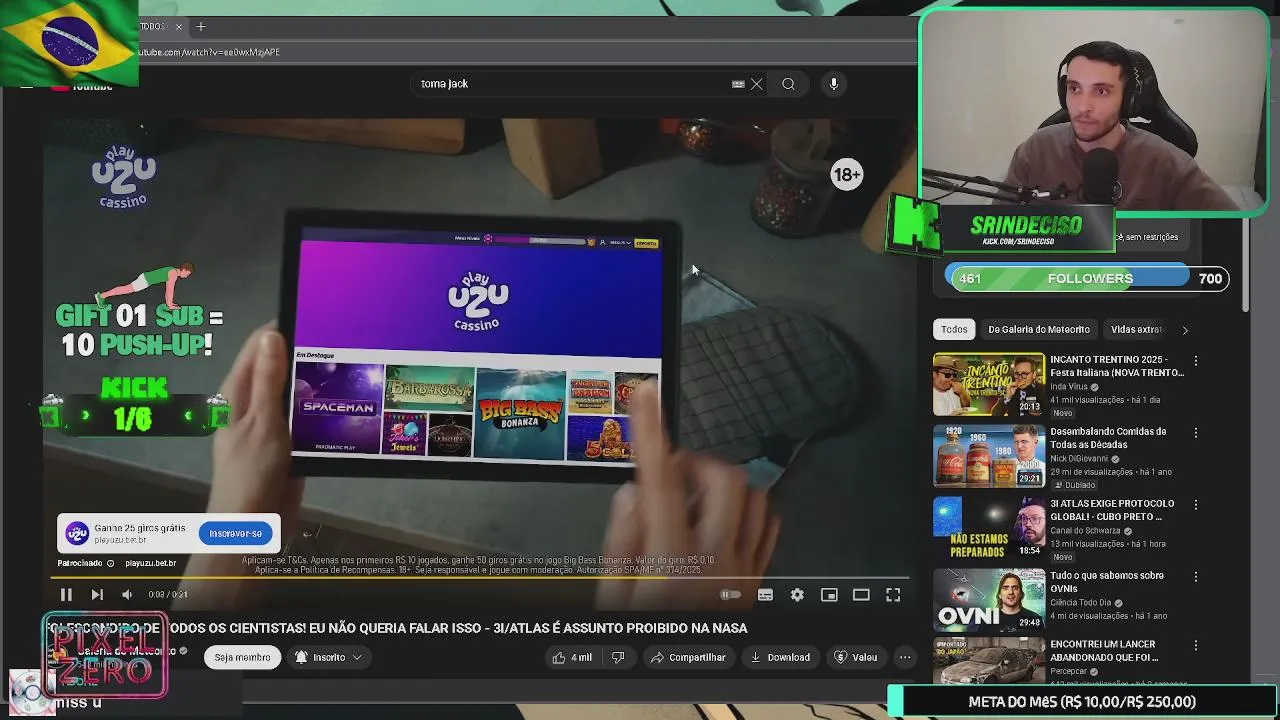
Task: Open the Desembalando Comidas video thumbnail
Action: click(x=989, y=456)
